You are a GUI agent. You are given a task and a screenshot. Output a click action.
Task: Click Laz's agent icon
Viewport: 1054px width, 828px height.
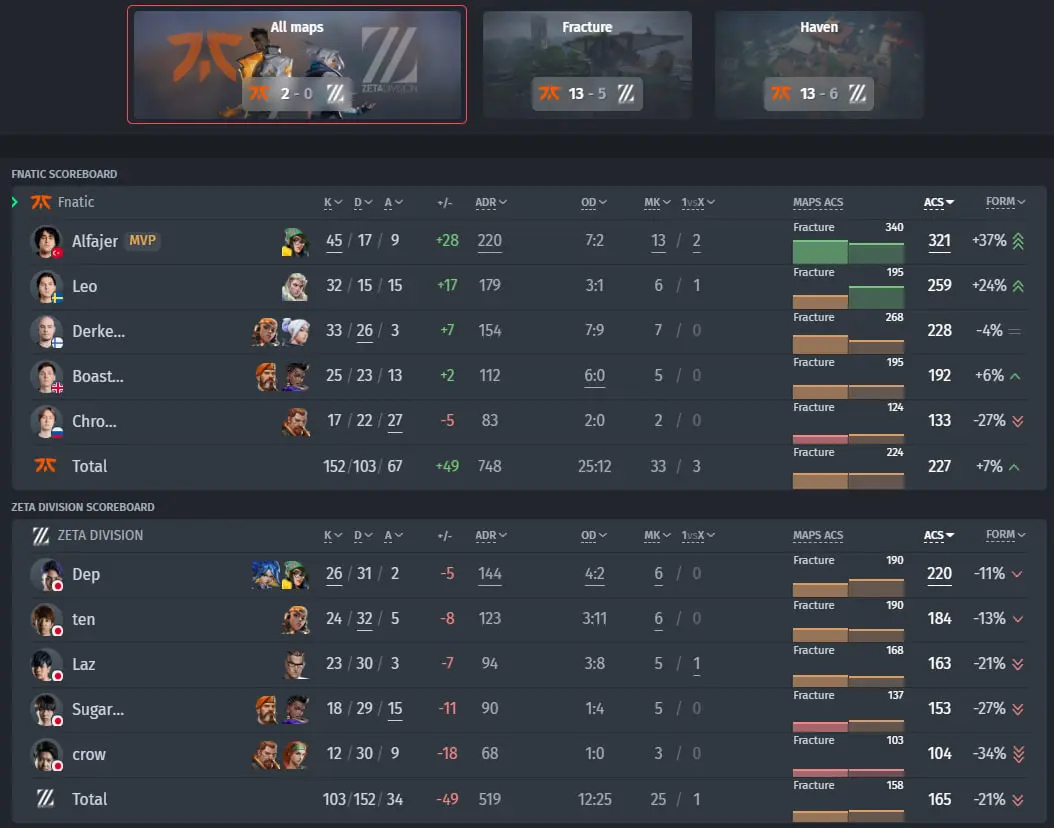(295, 665)
